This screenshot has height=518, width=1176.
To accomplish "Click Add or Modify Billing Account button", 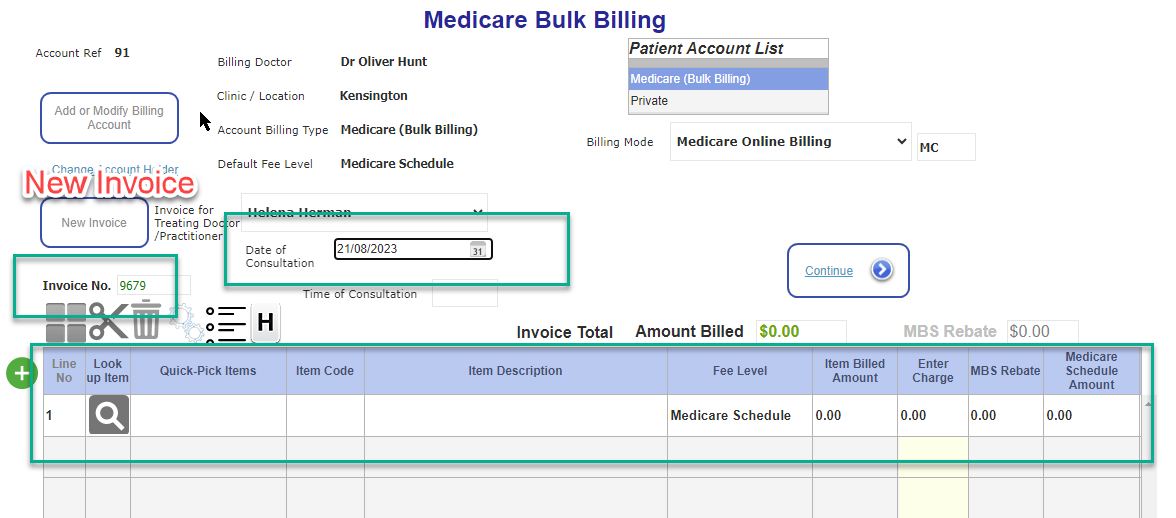I will (109, 118).
